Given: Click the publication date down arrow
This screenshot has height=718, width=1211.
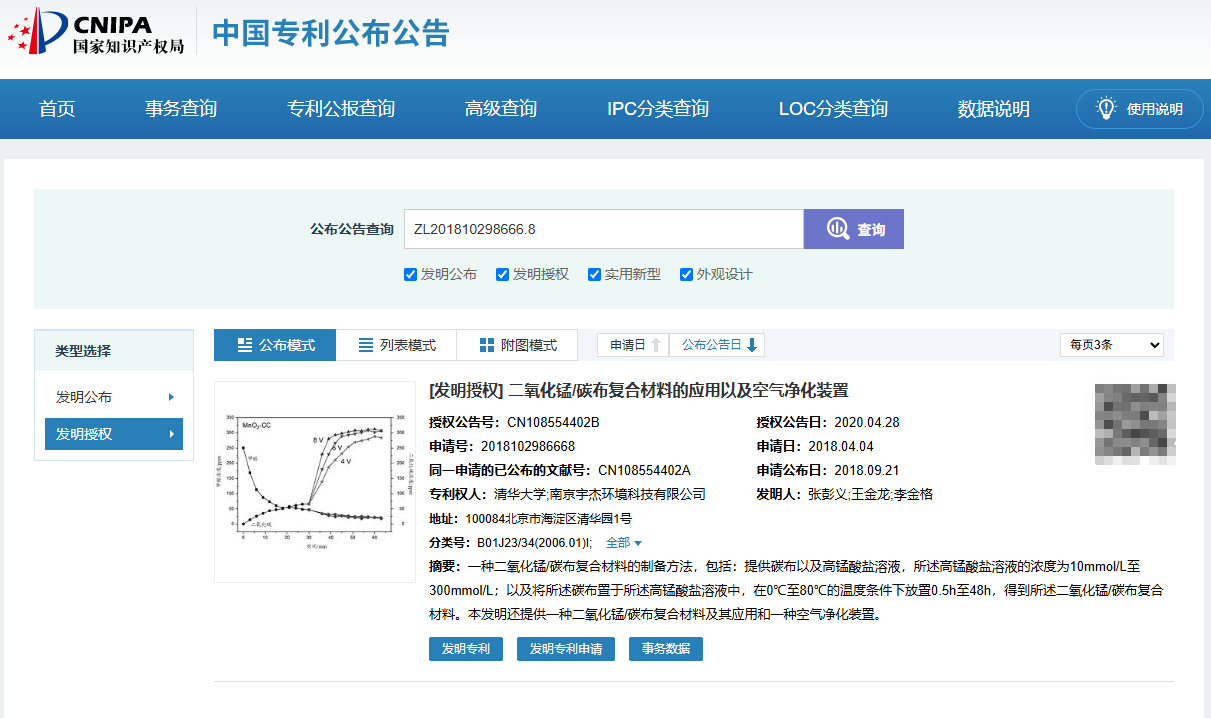Looking at the screenshot, I should (x=752, y=345).
